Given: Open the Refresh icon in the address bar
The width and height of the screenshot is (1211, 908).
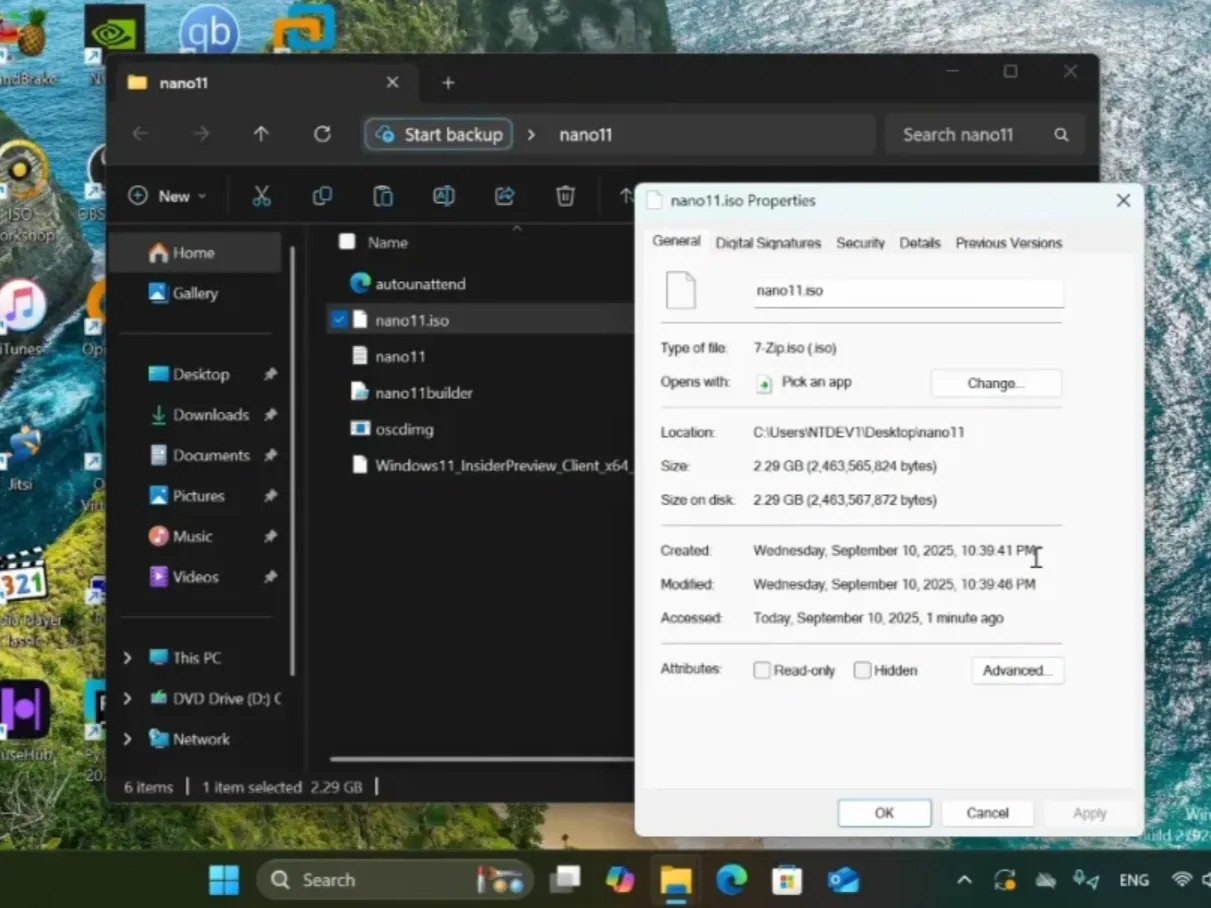Looking at the screenshot, I should click(322, 134).
